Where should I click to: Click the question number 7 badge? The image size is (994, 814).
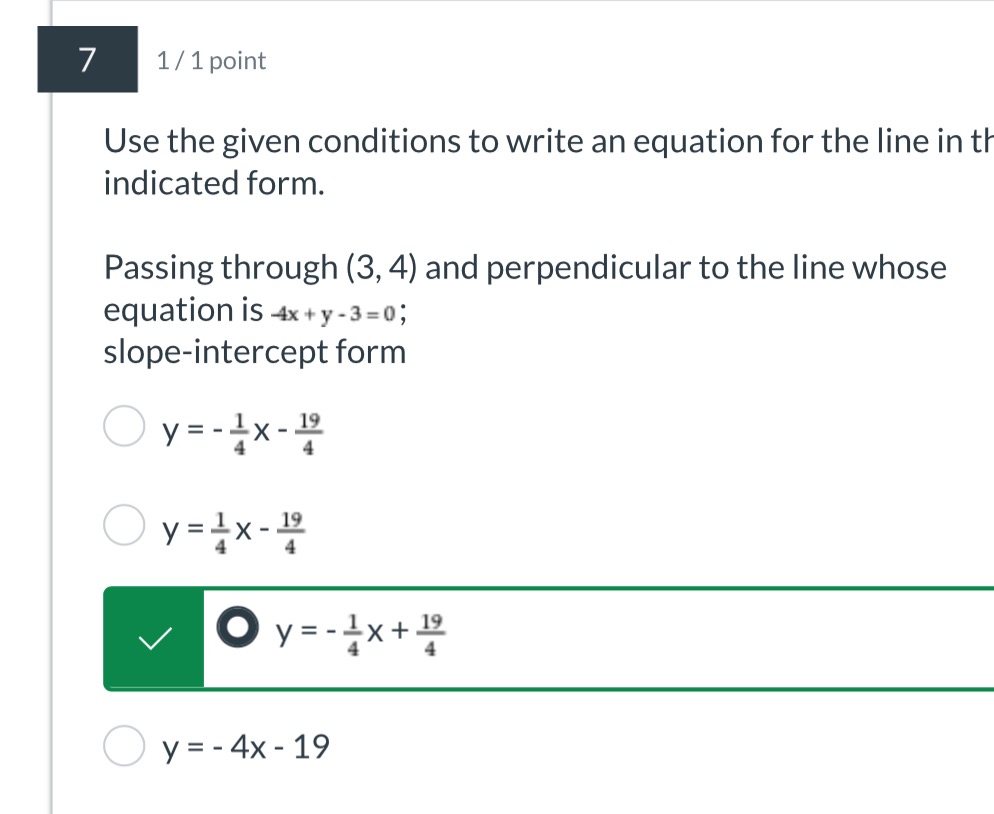point(87,60)
